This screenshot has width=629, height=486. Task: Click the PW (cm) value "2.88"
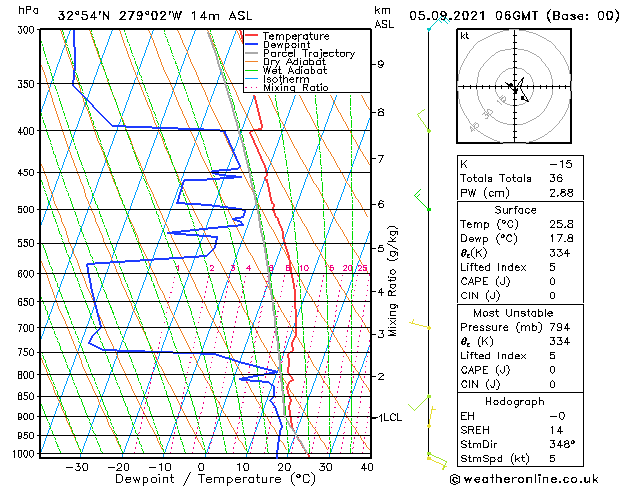[x=561, y=193]
